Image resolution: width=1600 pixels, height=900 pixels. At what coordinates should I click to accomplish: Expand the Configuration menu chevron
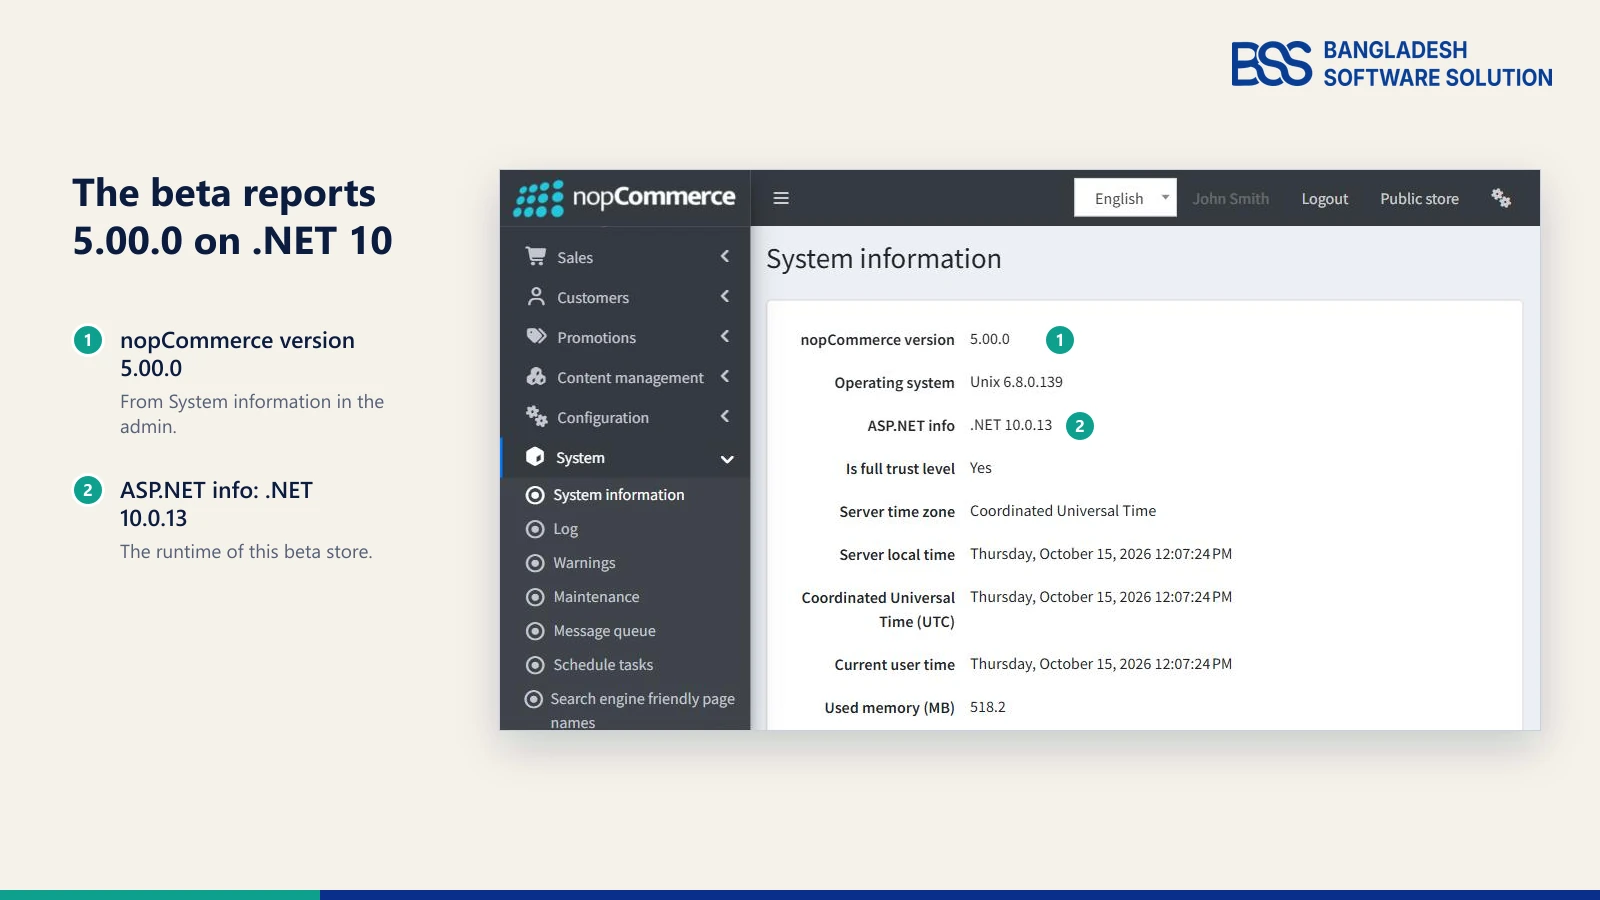pyautogui.click(x=725, y=417)
